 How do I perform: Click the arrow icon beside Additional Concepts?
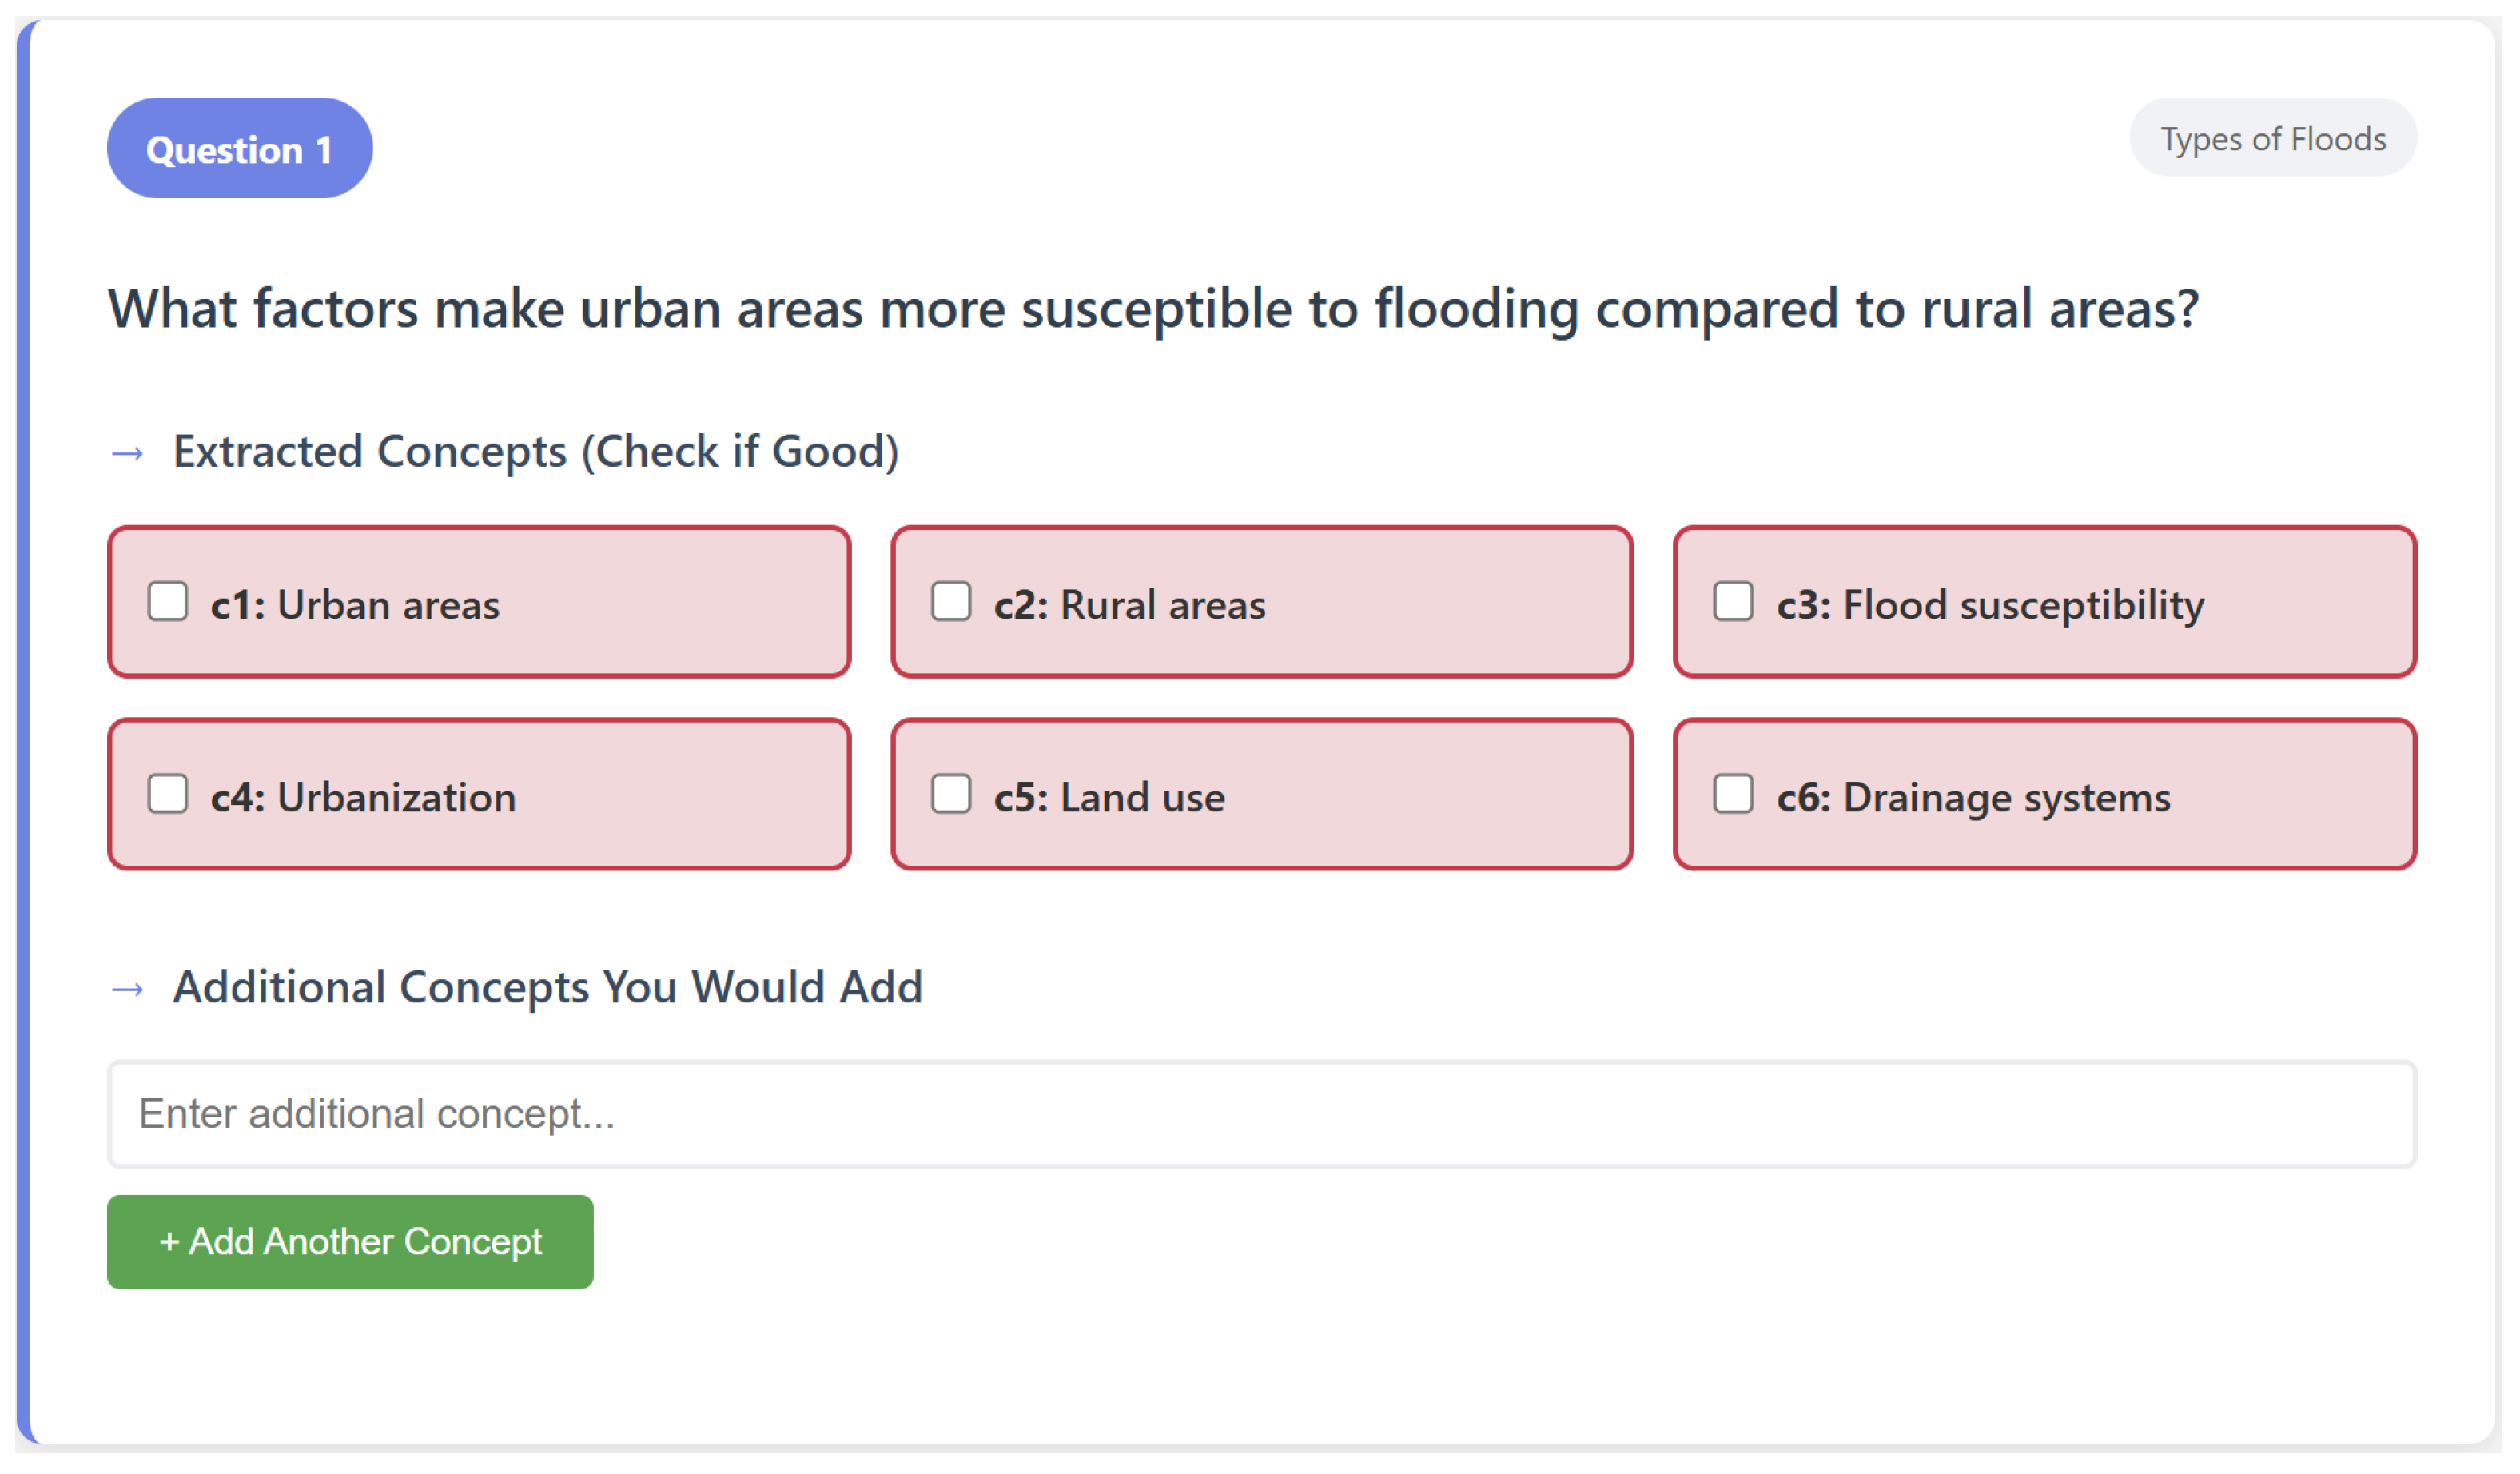tap(128, 990)
